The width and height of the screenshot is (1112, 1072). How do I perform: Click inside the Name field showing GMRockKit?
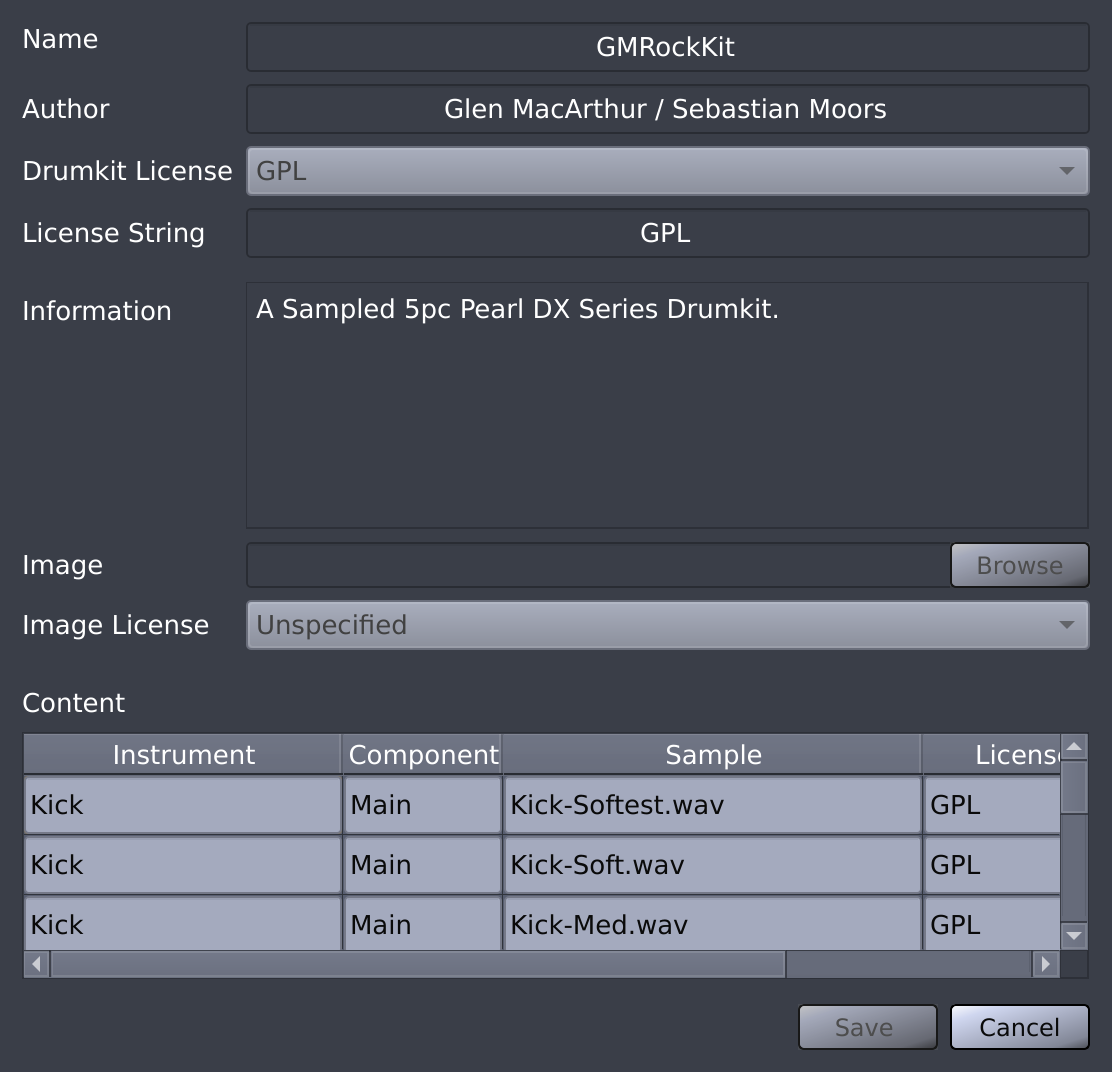[x=666, y=46]
